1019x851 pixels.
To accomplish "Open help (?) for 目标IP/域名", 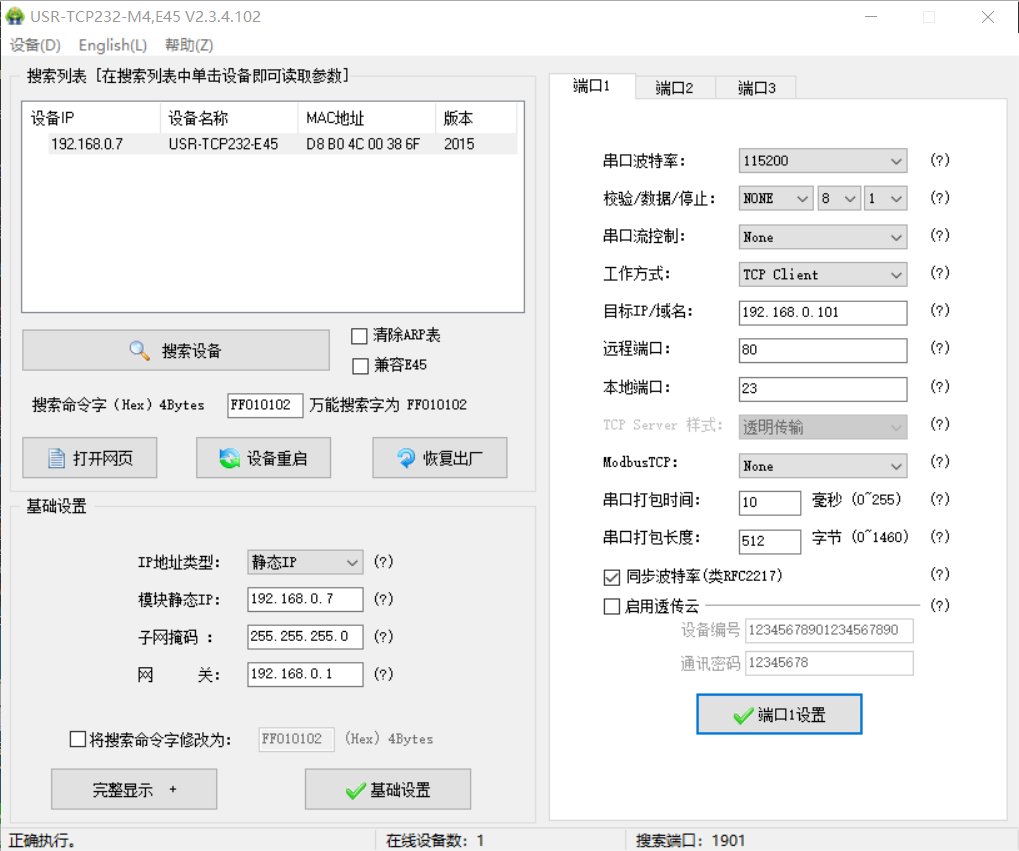I will click(940, 311).
